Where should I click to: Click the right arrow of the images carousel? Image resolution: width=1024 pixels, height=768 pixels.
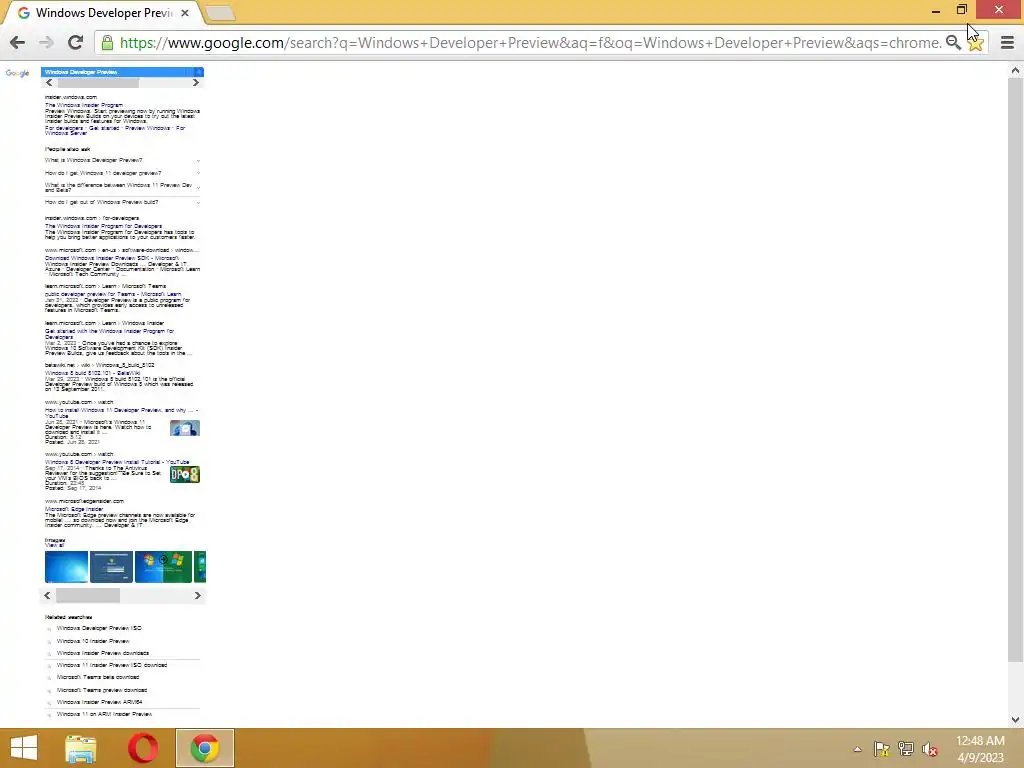197,596
